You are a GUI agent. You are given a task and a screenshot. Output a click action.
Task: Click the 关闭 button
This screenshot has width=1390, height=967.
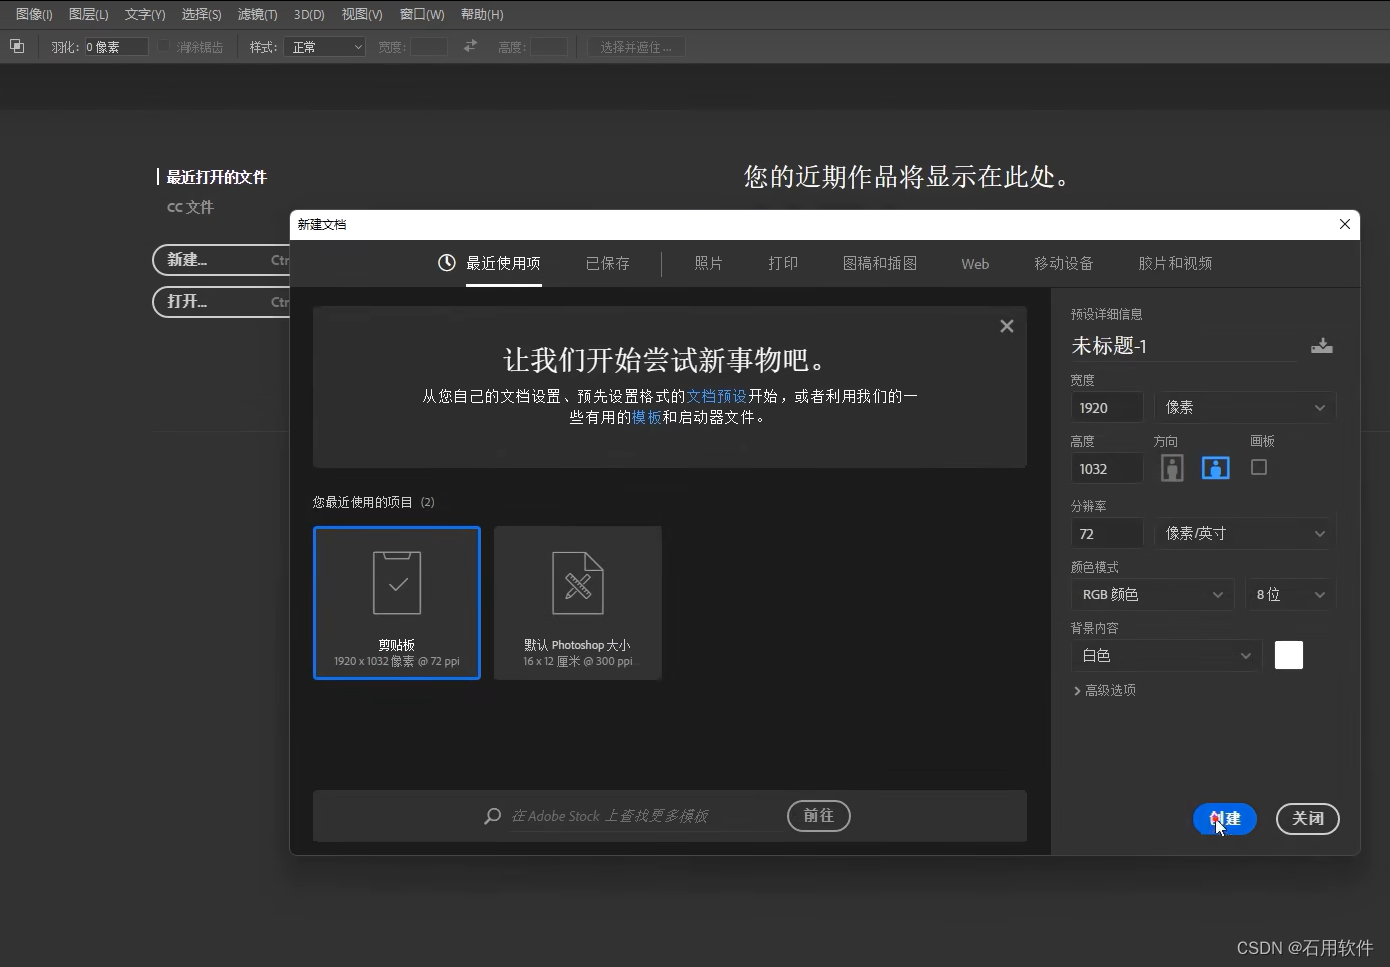pyautogui.click(x=1308, y=819)
